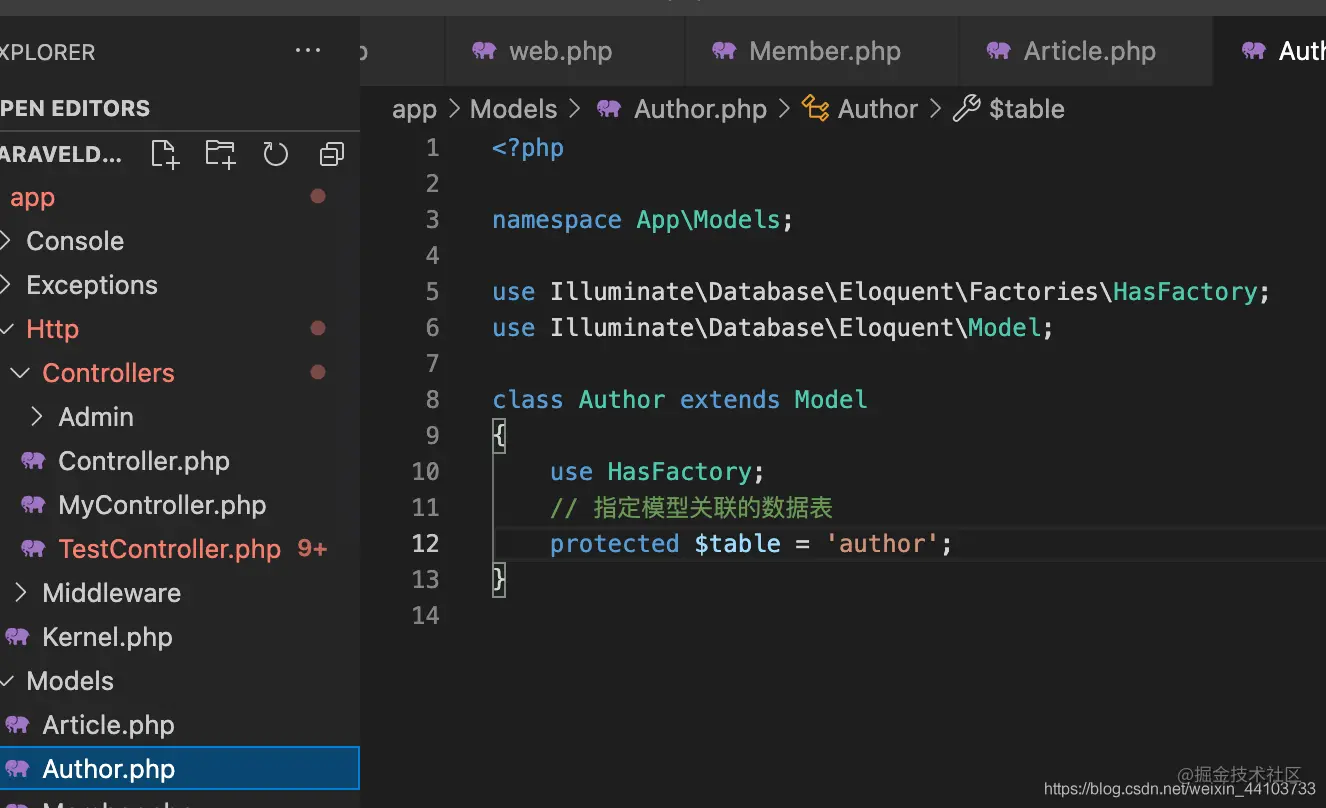Click 'namespace' keyword on line 3

click(x=556, y=219)
